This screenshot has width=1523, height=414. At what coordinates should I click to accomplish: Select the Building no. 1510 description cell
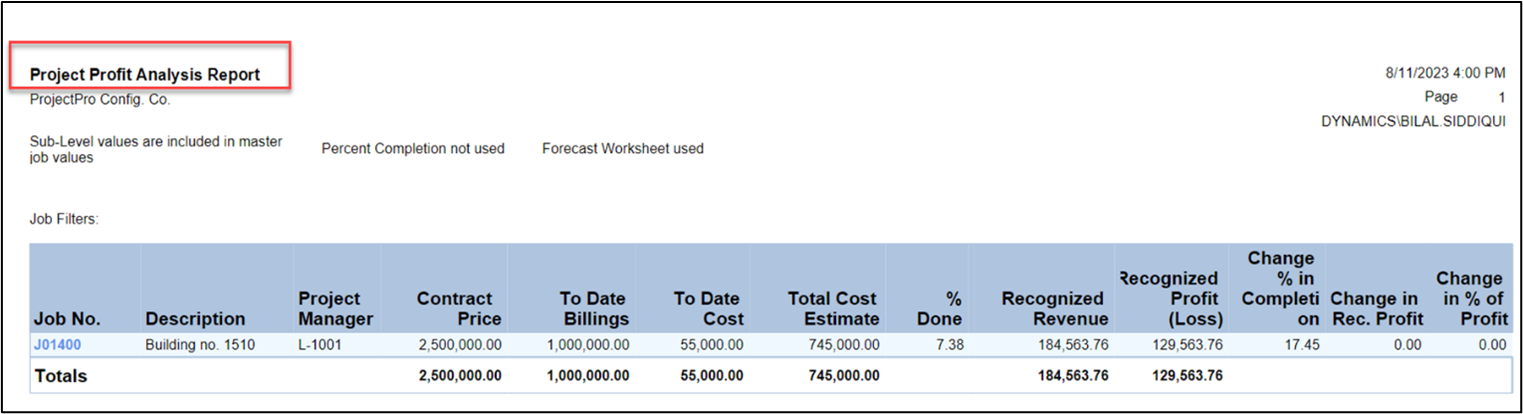tap(200, 345)
